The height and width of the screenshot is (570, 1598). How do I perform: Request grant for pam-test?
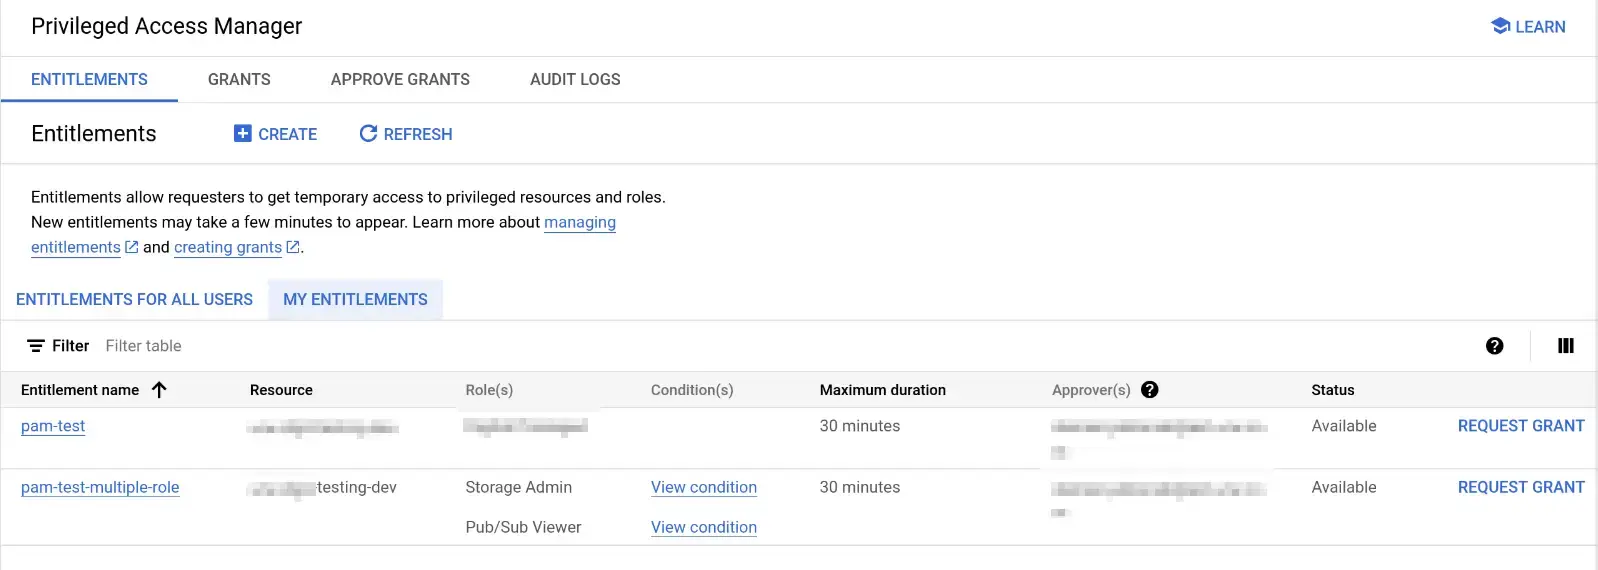(x=1521, y=426)
